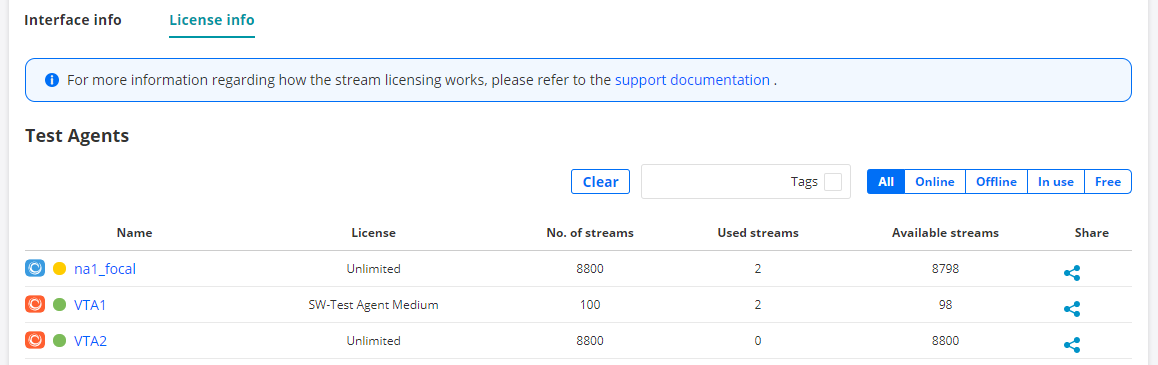Click the green status dot for VTA1
1158x365 pixels.
(x=60, y=304)
